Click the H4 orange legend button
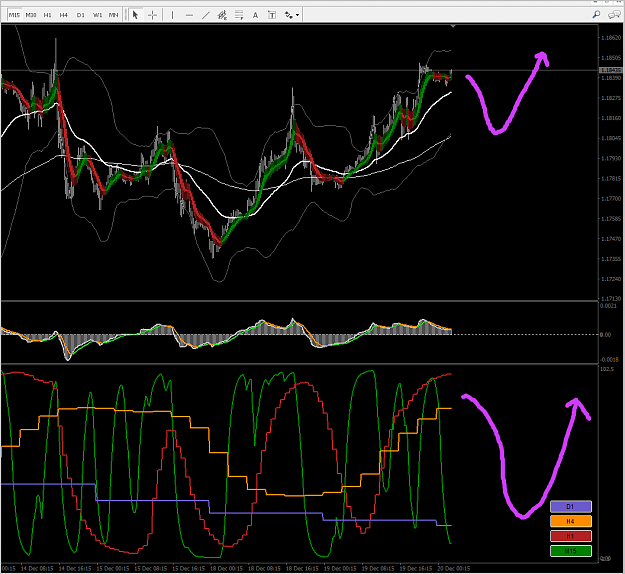The image size is (625, 574). (571, 521)
